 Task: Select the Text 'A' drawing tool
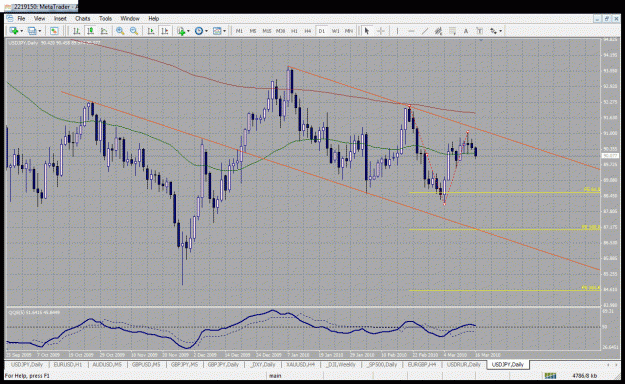(x=466, y=31)
